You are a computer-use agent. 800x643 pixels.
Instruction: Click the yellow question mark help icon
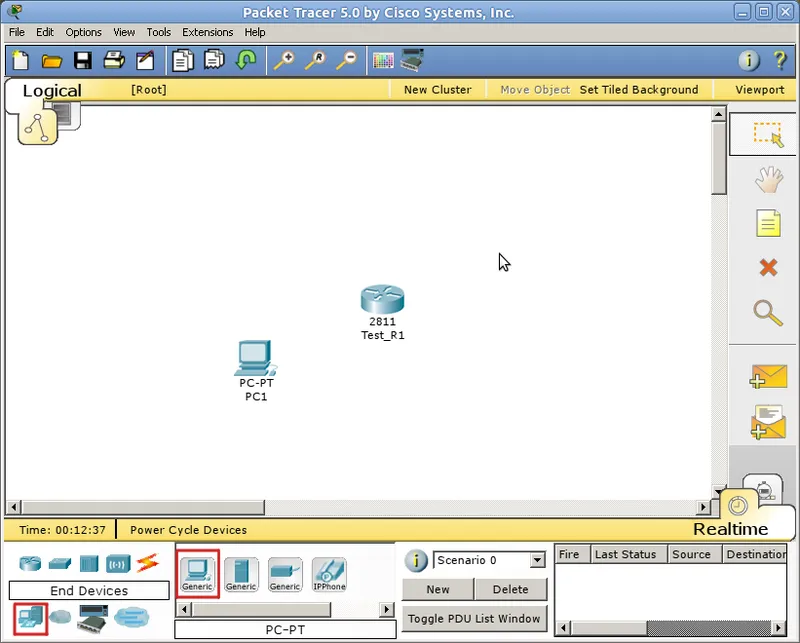coord(780,60)
